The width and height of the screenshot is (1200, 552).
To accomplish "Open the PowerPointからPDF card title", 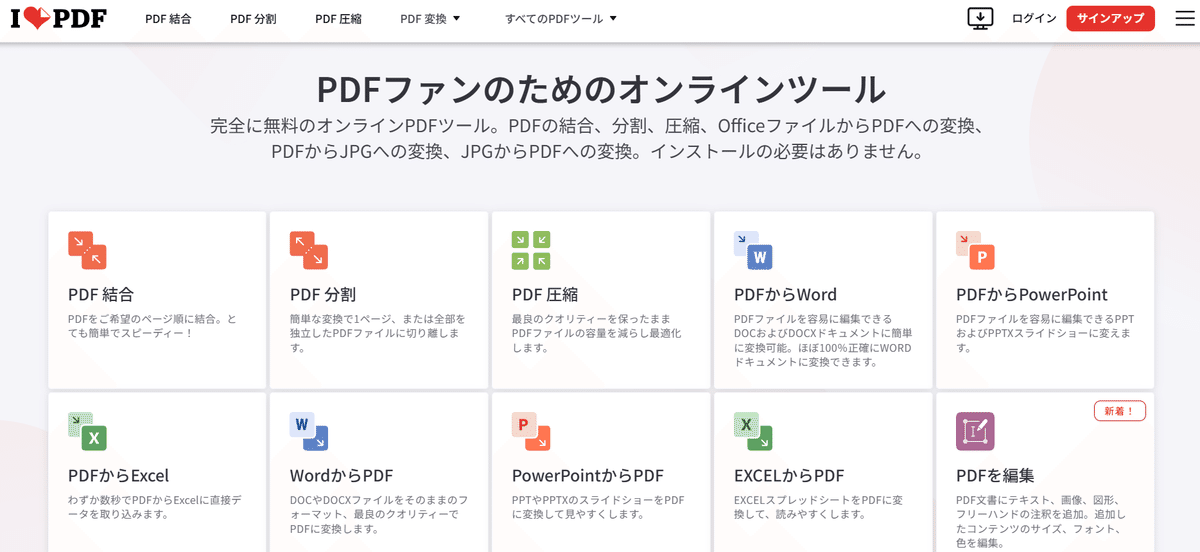I will point(588,476).
